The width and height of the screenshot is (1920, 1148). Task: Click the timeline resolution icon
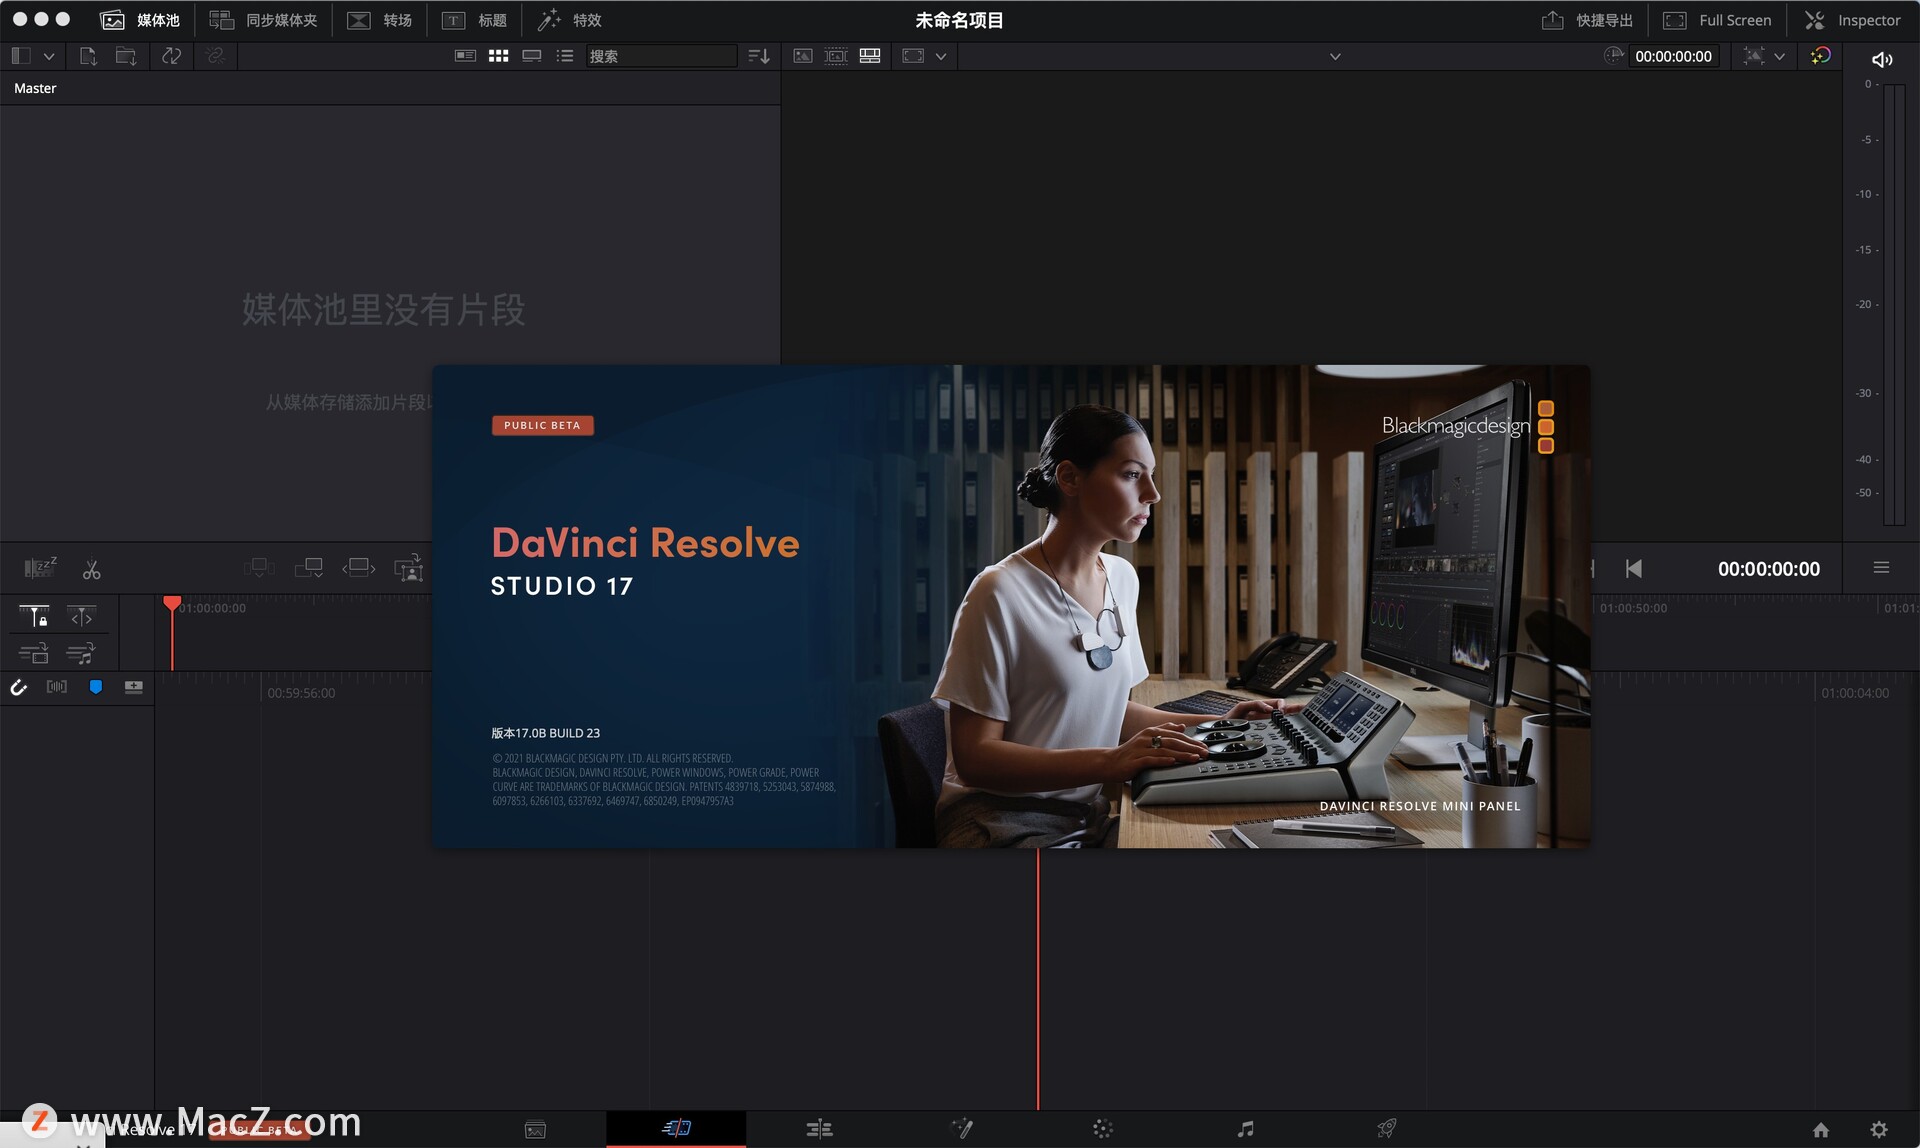click(x=1753, y=56)
